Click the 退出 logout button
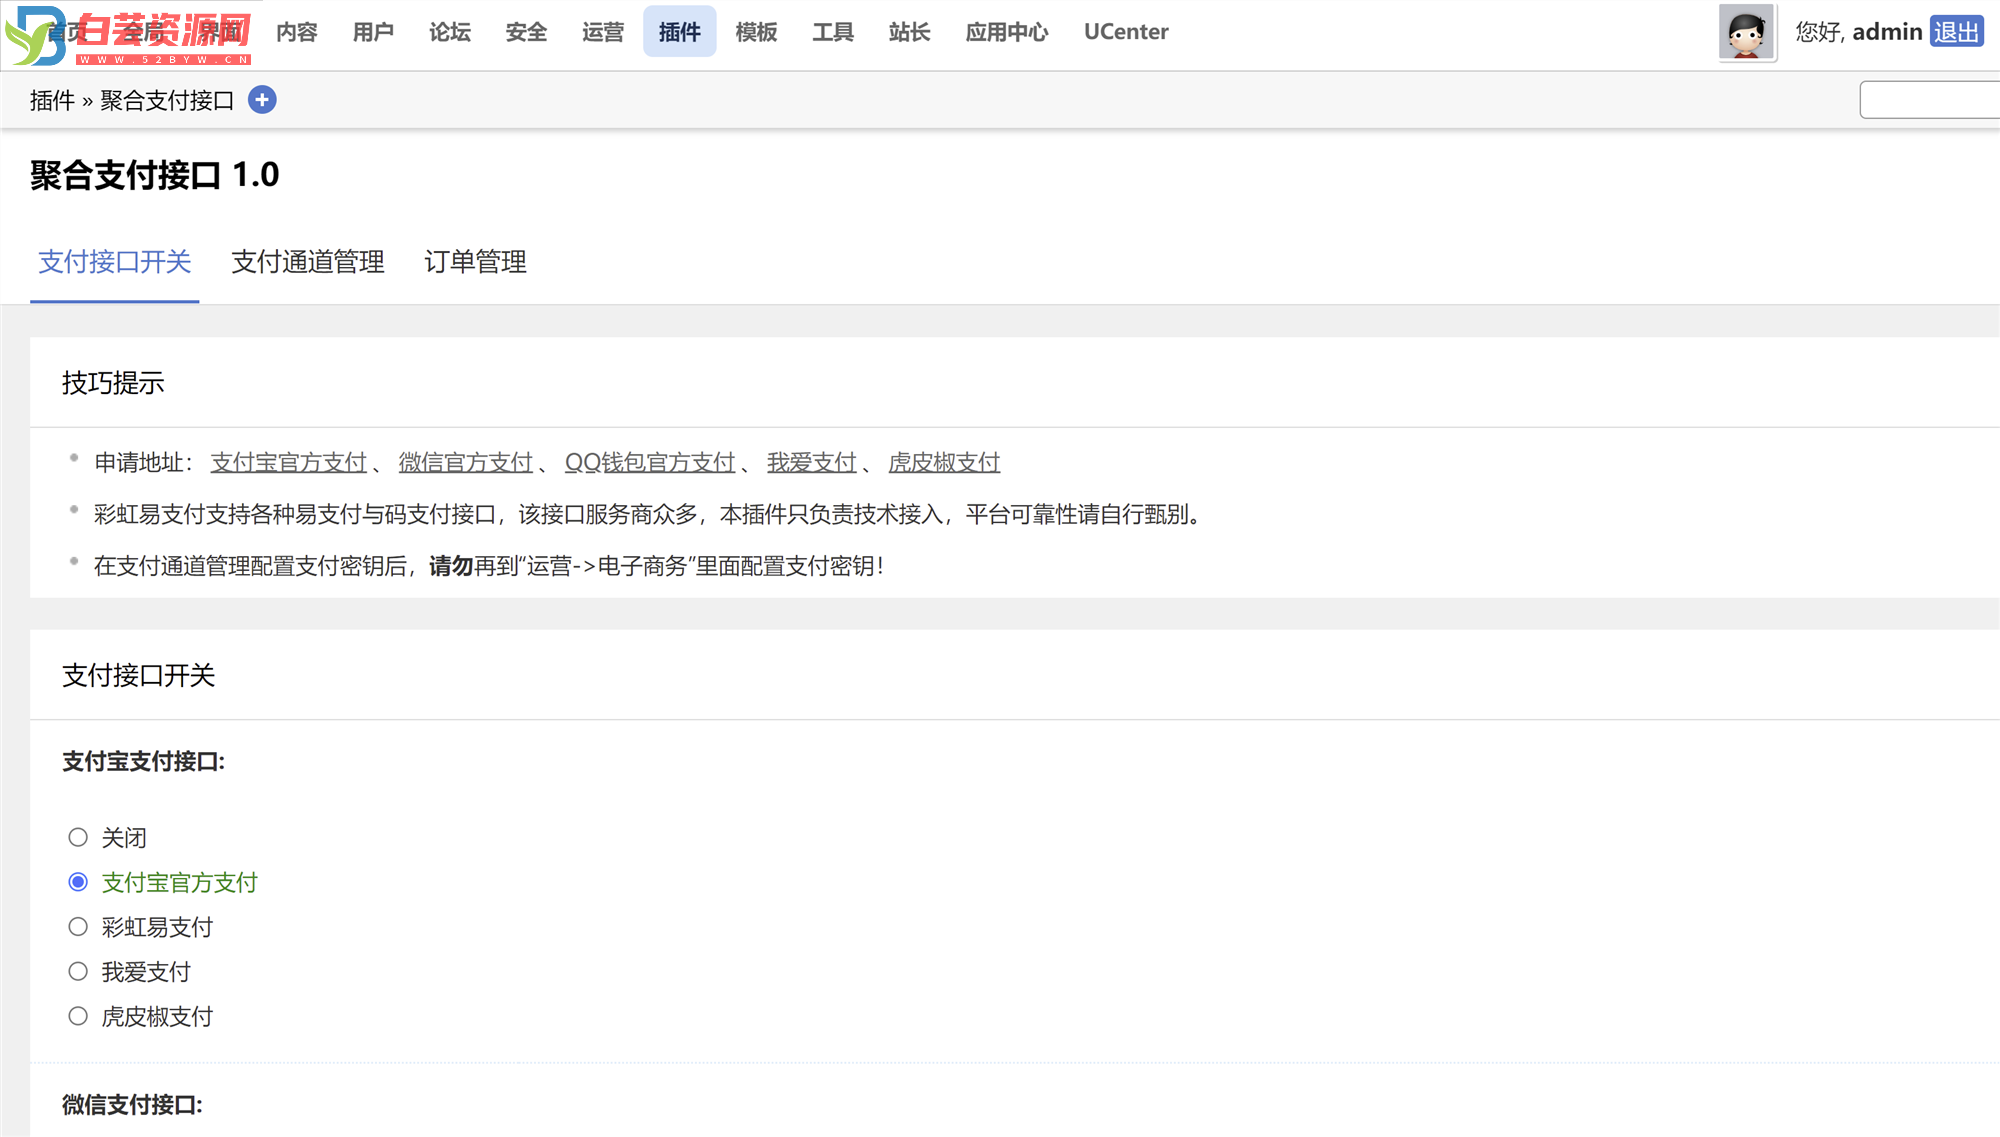The image size is (2000, 1137). click(x=1957, y=32)
